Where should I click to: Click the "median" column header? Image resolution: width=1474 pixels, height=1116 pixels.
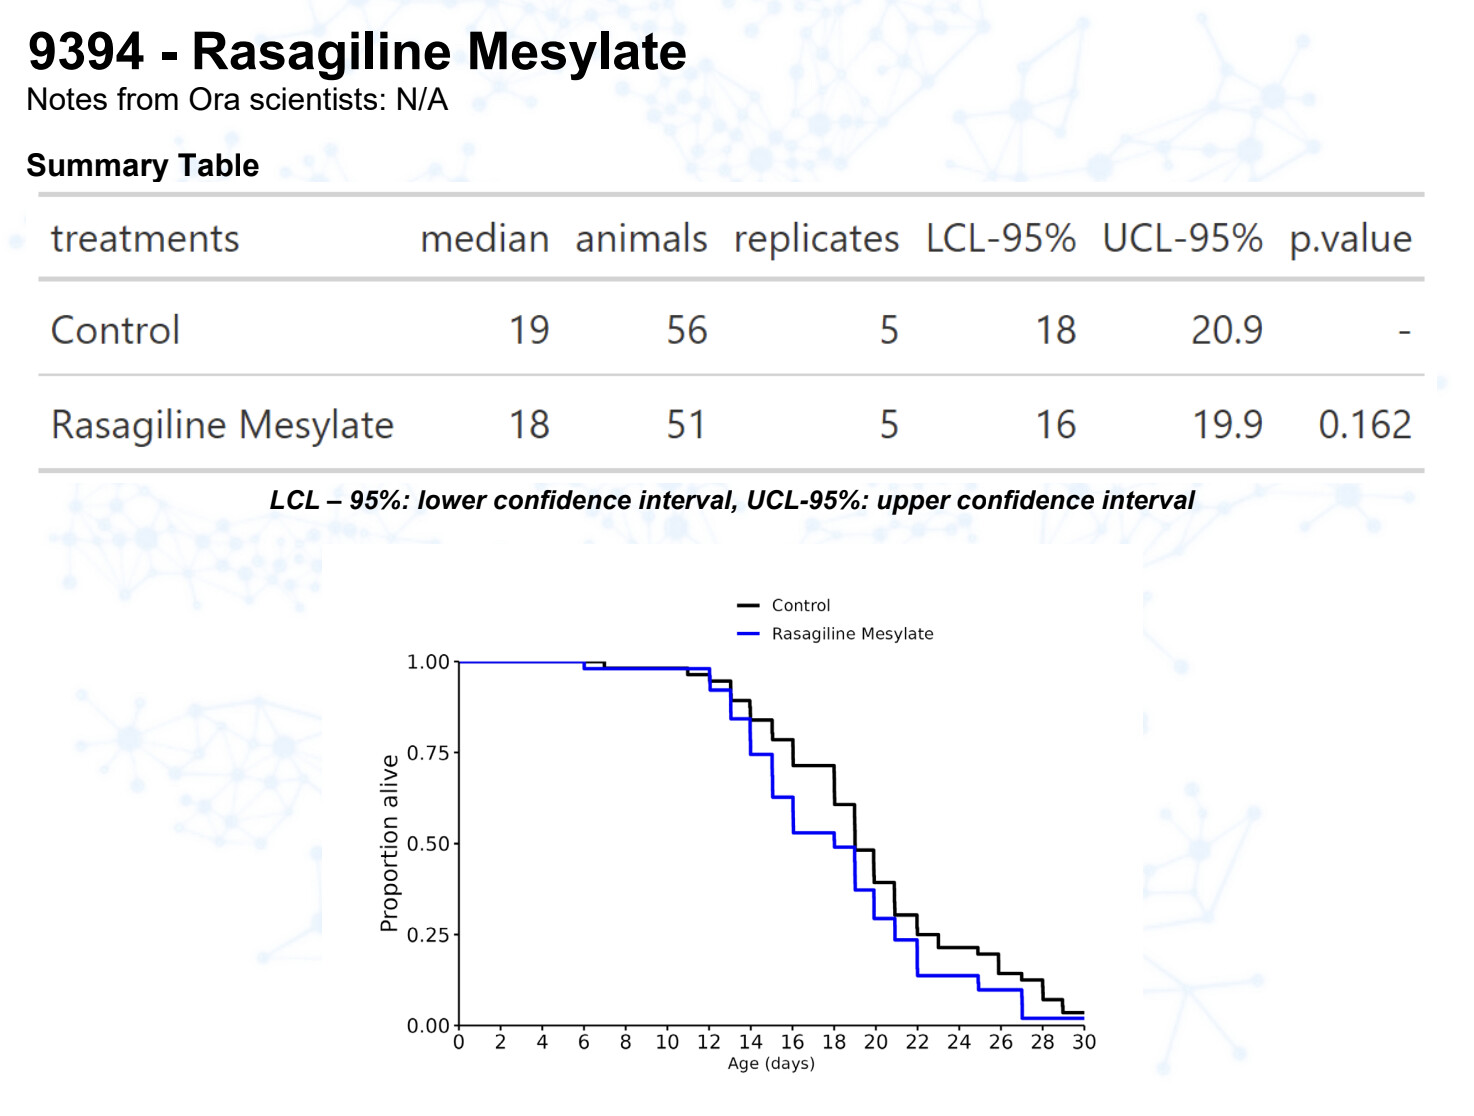(x=484, y=239)
